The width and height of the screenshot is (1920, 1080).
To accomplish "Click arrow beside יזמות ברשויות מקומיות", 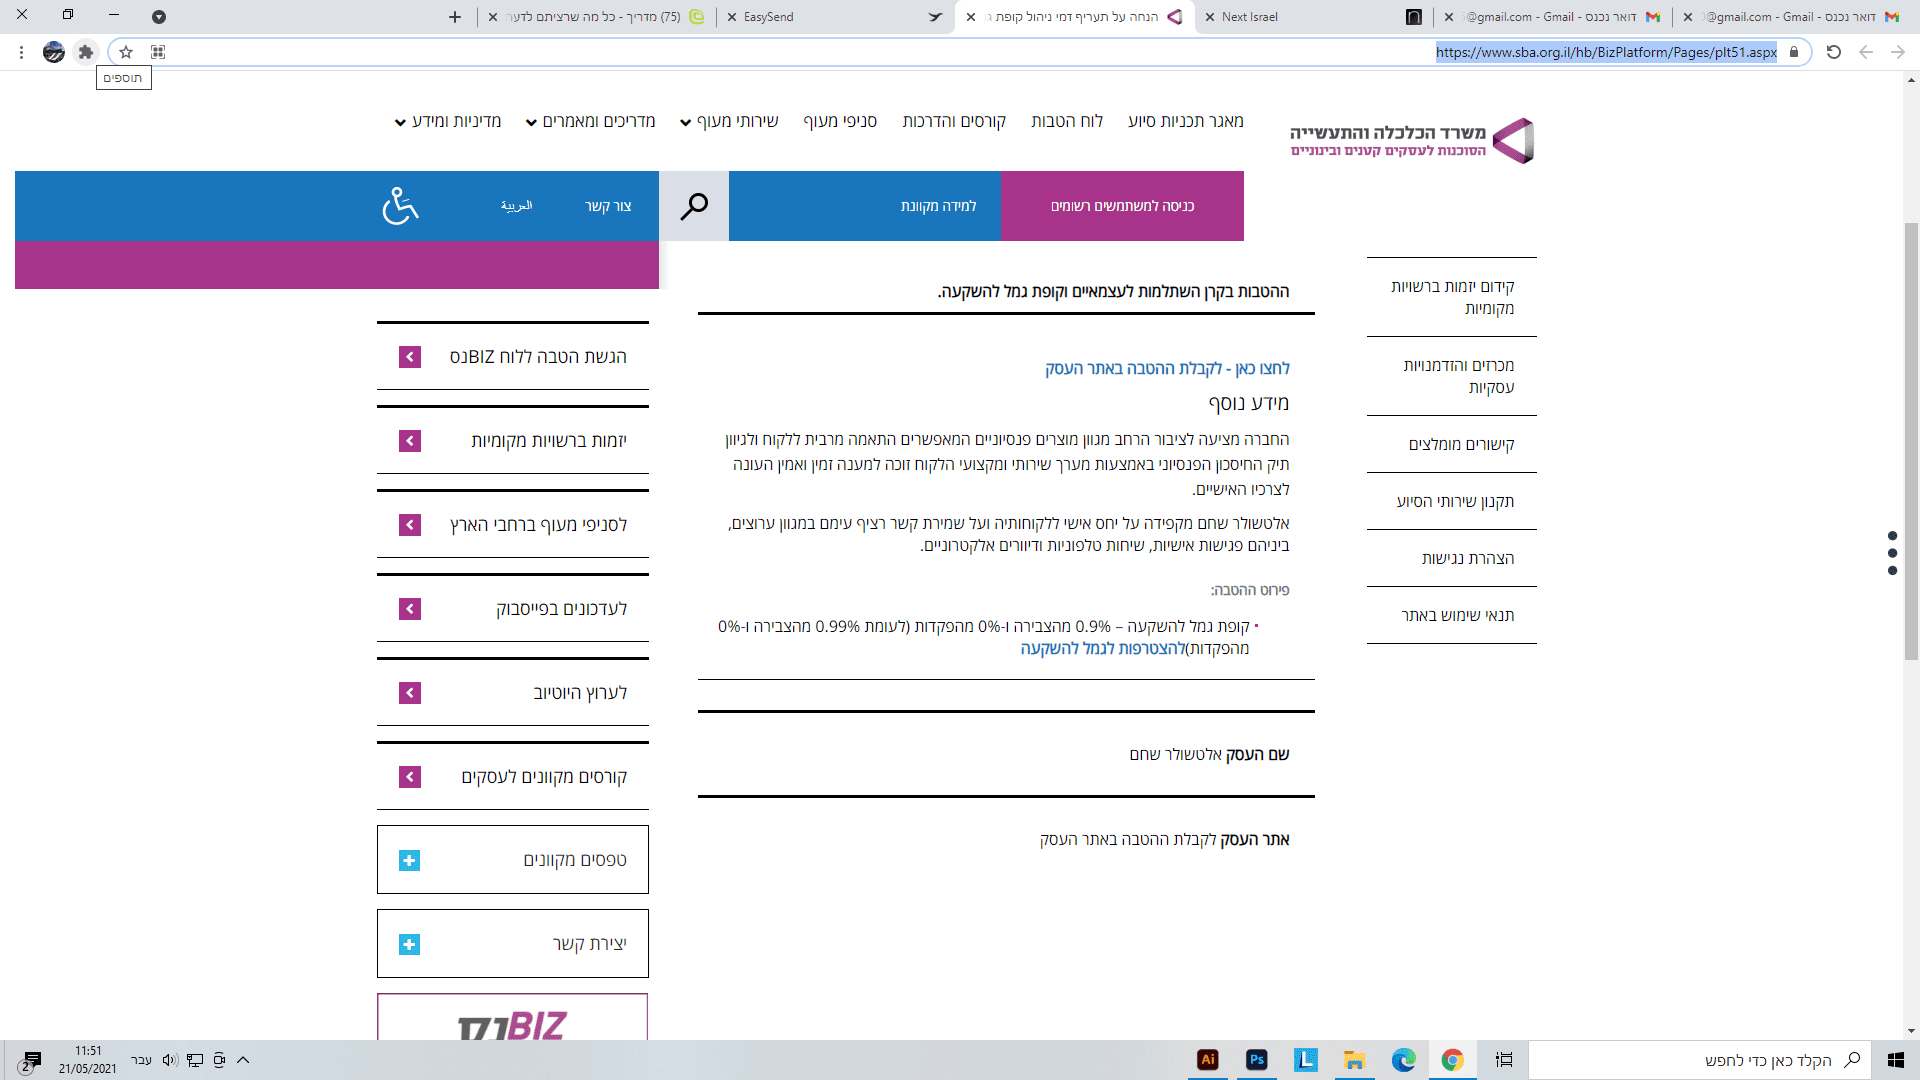I will (x=410, y=441).
